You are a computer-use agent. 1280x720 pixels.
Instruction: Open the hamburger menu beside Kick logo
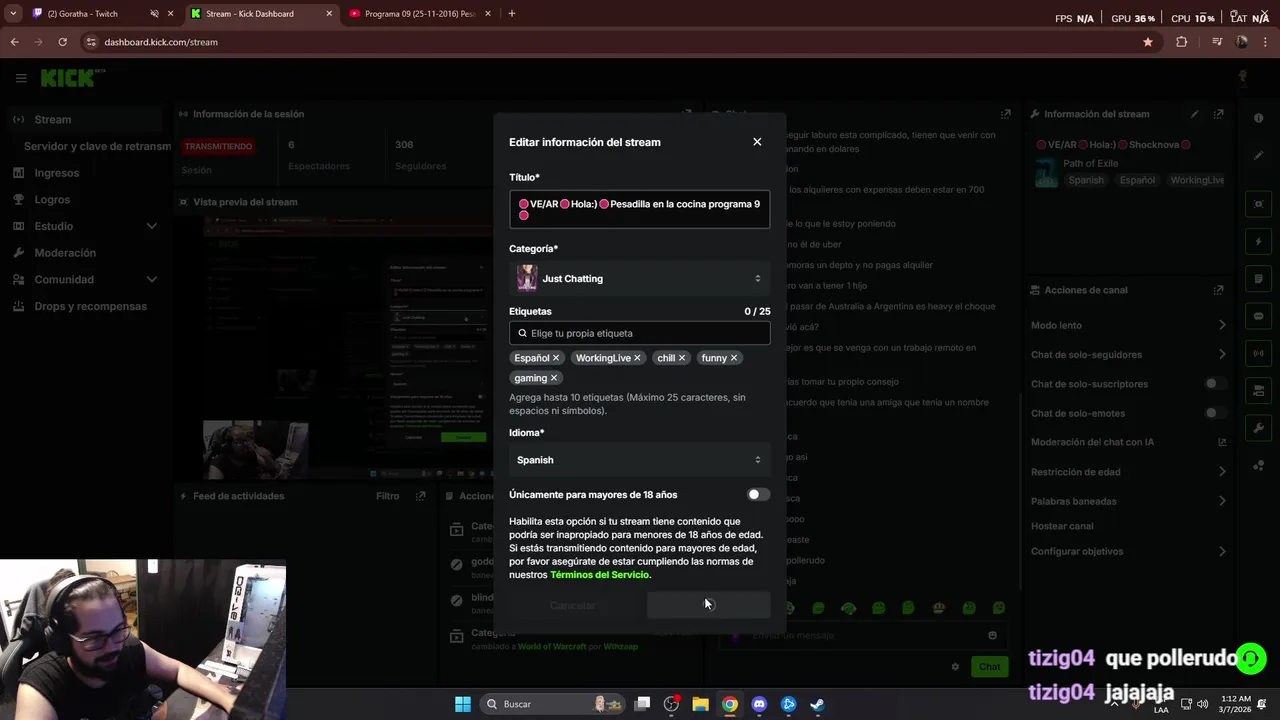[21, 78]
